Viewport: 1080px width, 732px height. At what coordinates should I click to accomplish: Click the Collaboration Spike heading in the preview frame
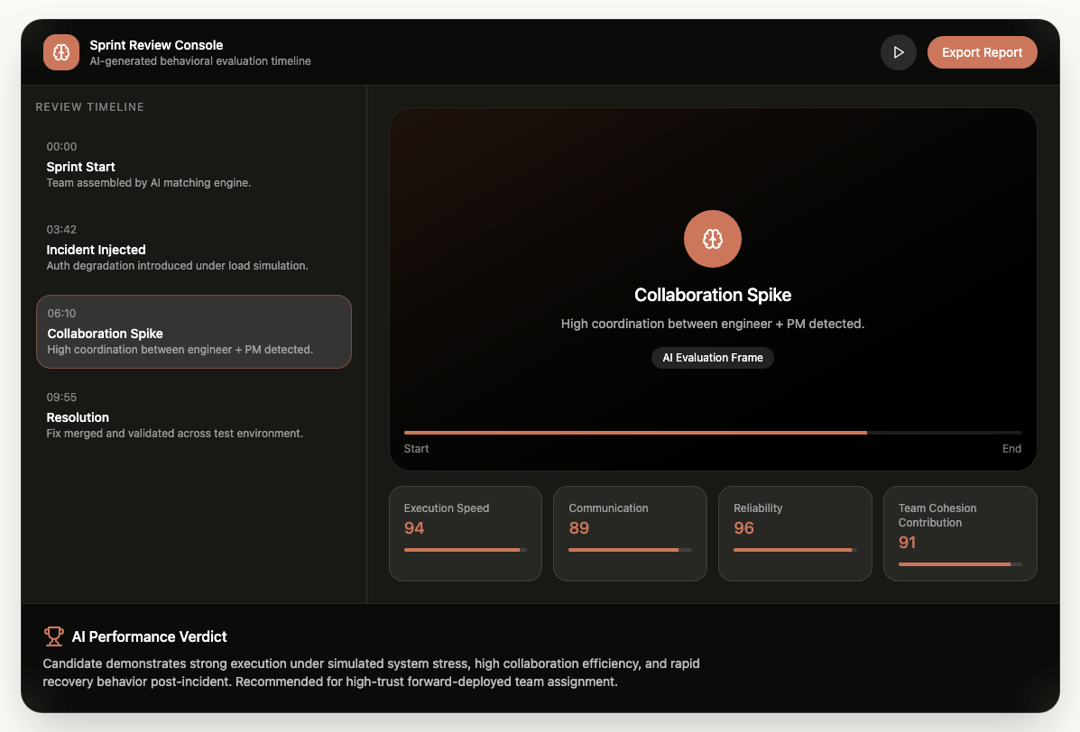pyautogui.click(x=712, y=295)
